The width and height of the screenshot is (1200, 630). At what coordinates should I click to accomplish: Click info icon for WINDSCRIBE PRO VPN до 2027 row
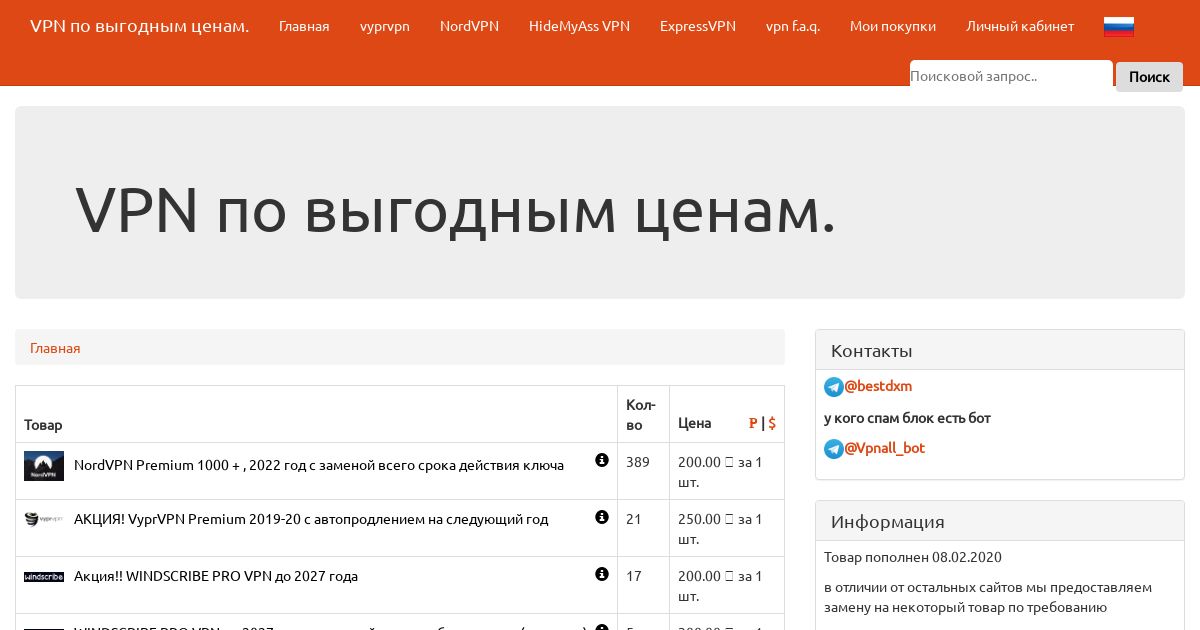pyautogui.click(x=602, y=574)
